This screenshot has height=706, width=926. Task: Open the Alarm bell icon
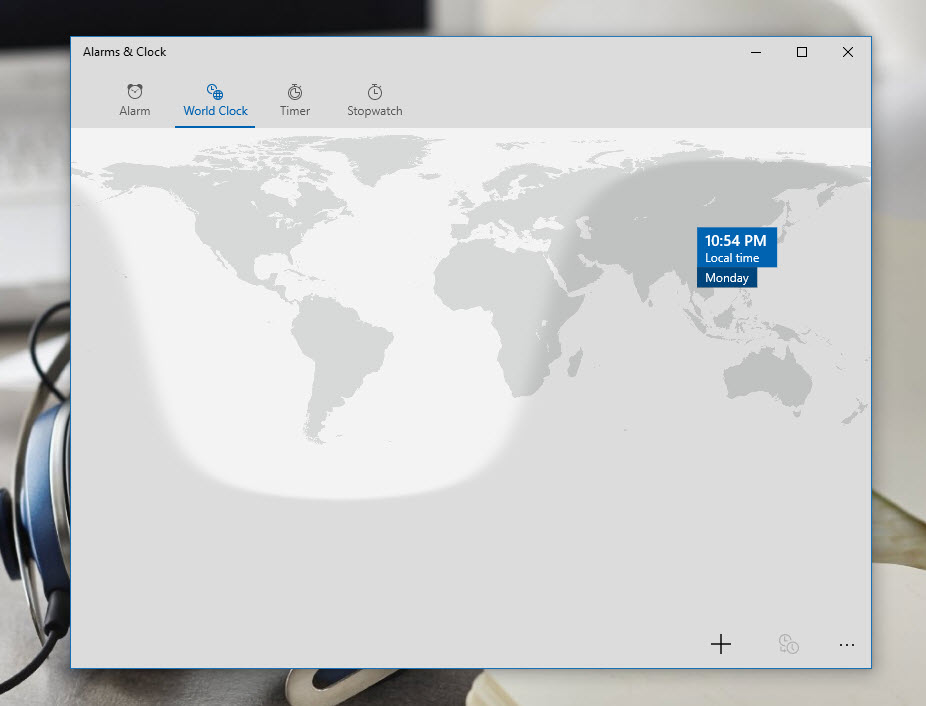click(x=135, y=92)
